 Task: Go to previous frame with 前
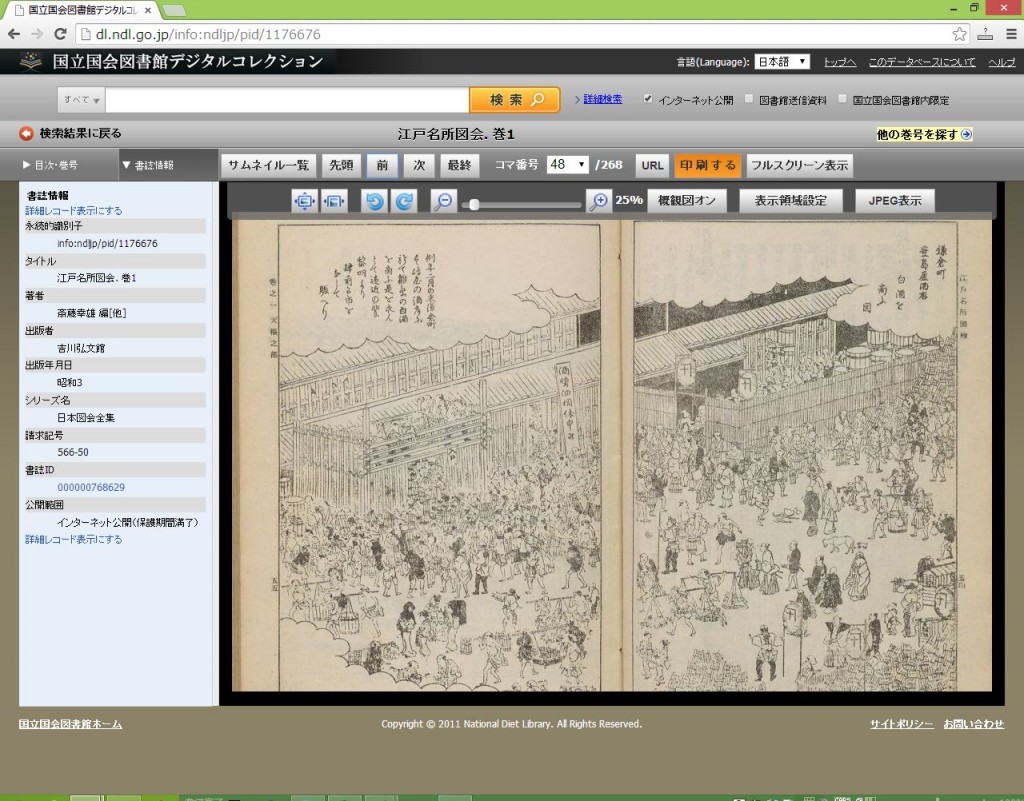click(x=382, y=165)
